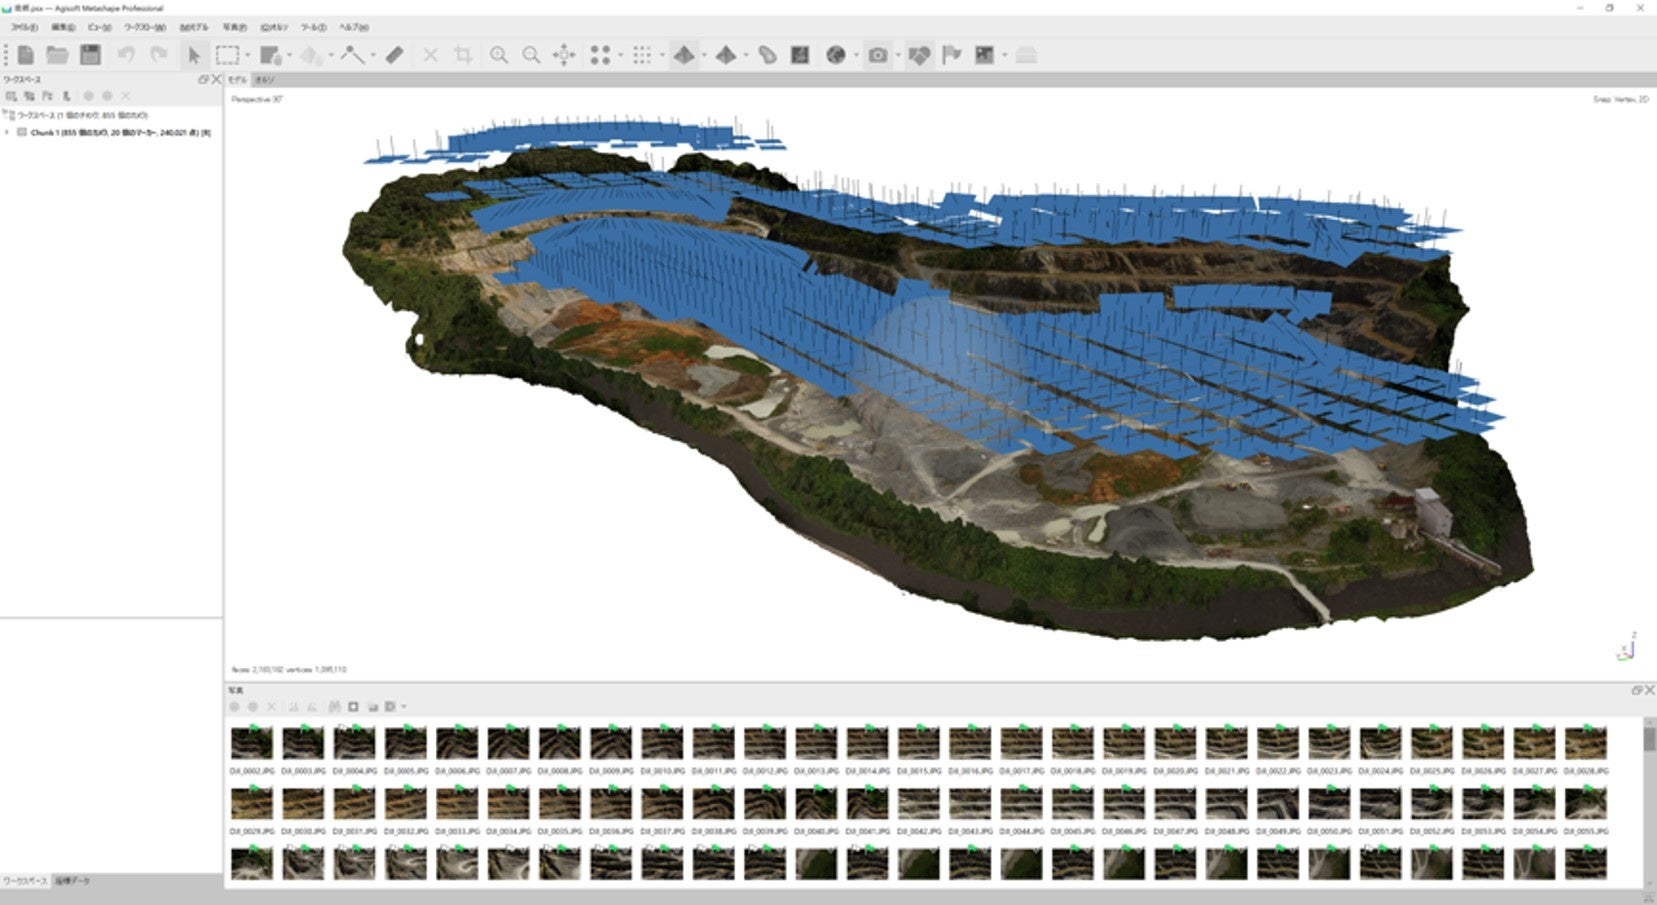Screen dimensions: 1657x905
Task: Click the Open project folder icon
Action: tap(58, 55)
